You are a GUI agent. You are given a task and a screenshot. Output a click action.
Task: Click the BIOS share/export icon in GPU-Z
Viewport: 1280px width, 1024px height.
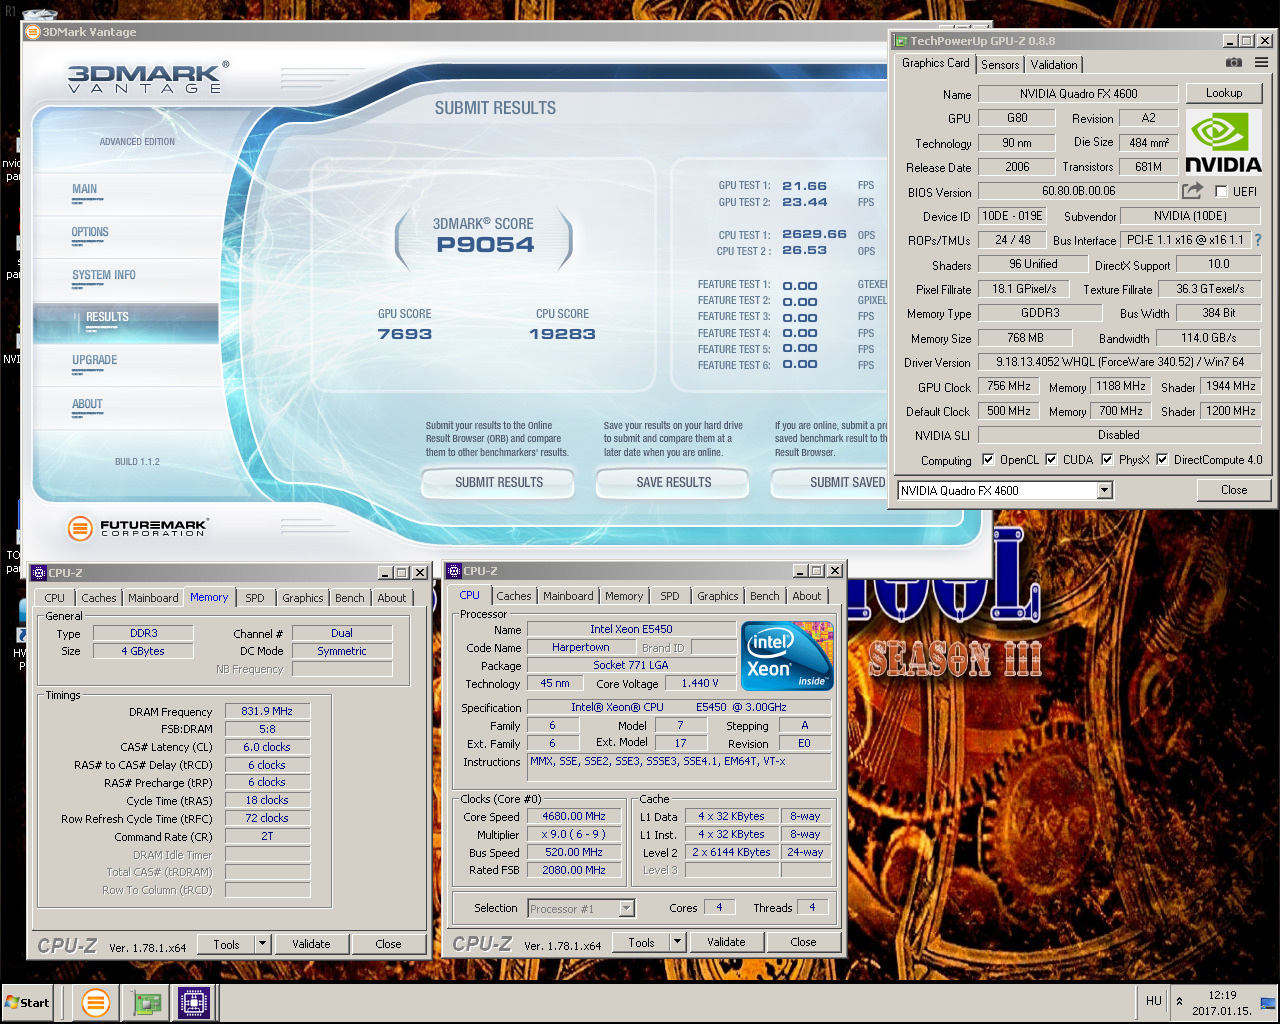pos(1192,190)
